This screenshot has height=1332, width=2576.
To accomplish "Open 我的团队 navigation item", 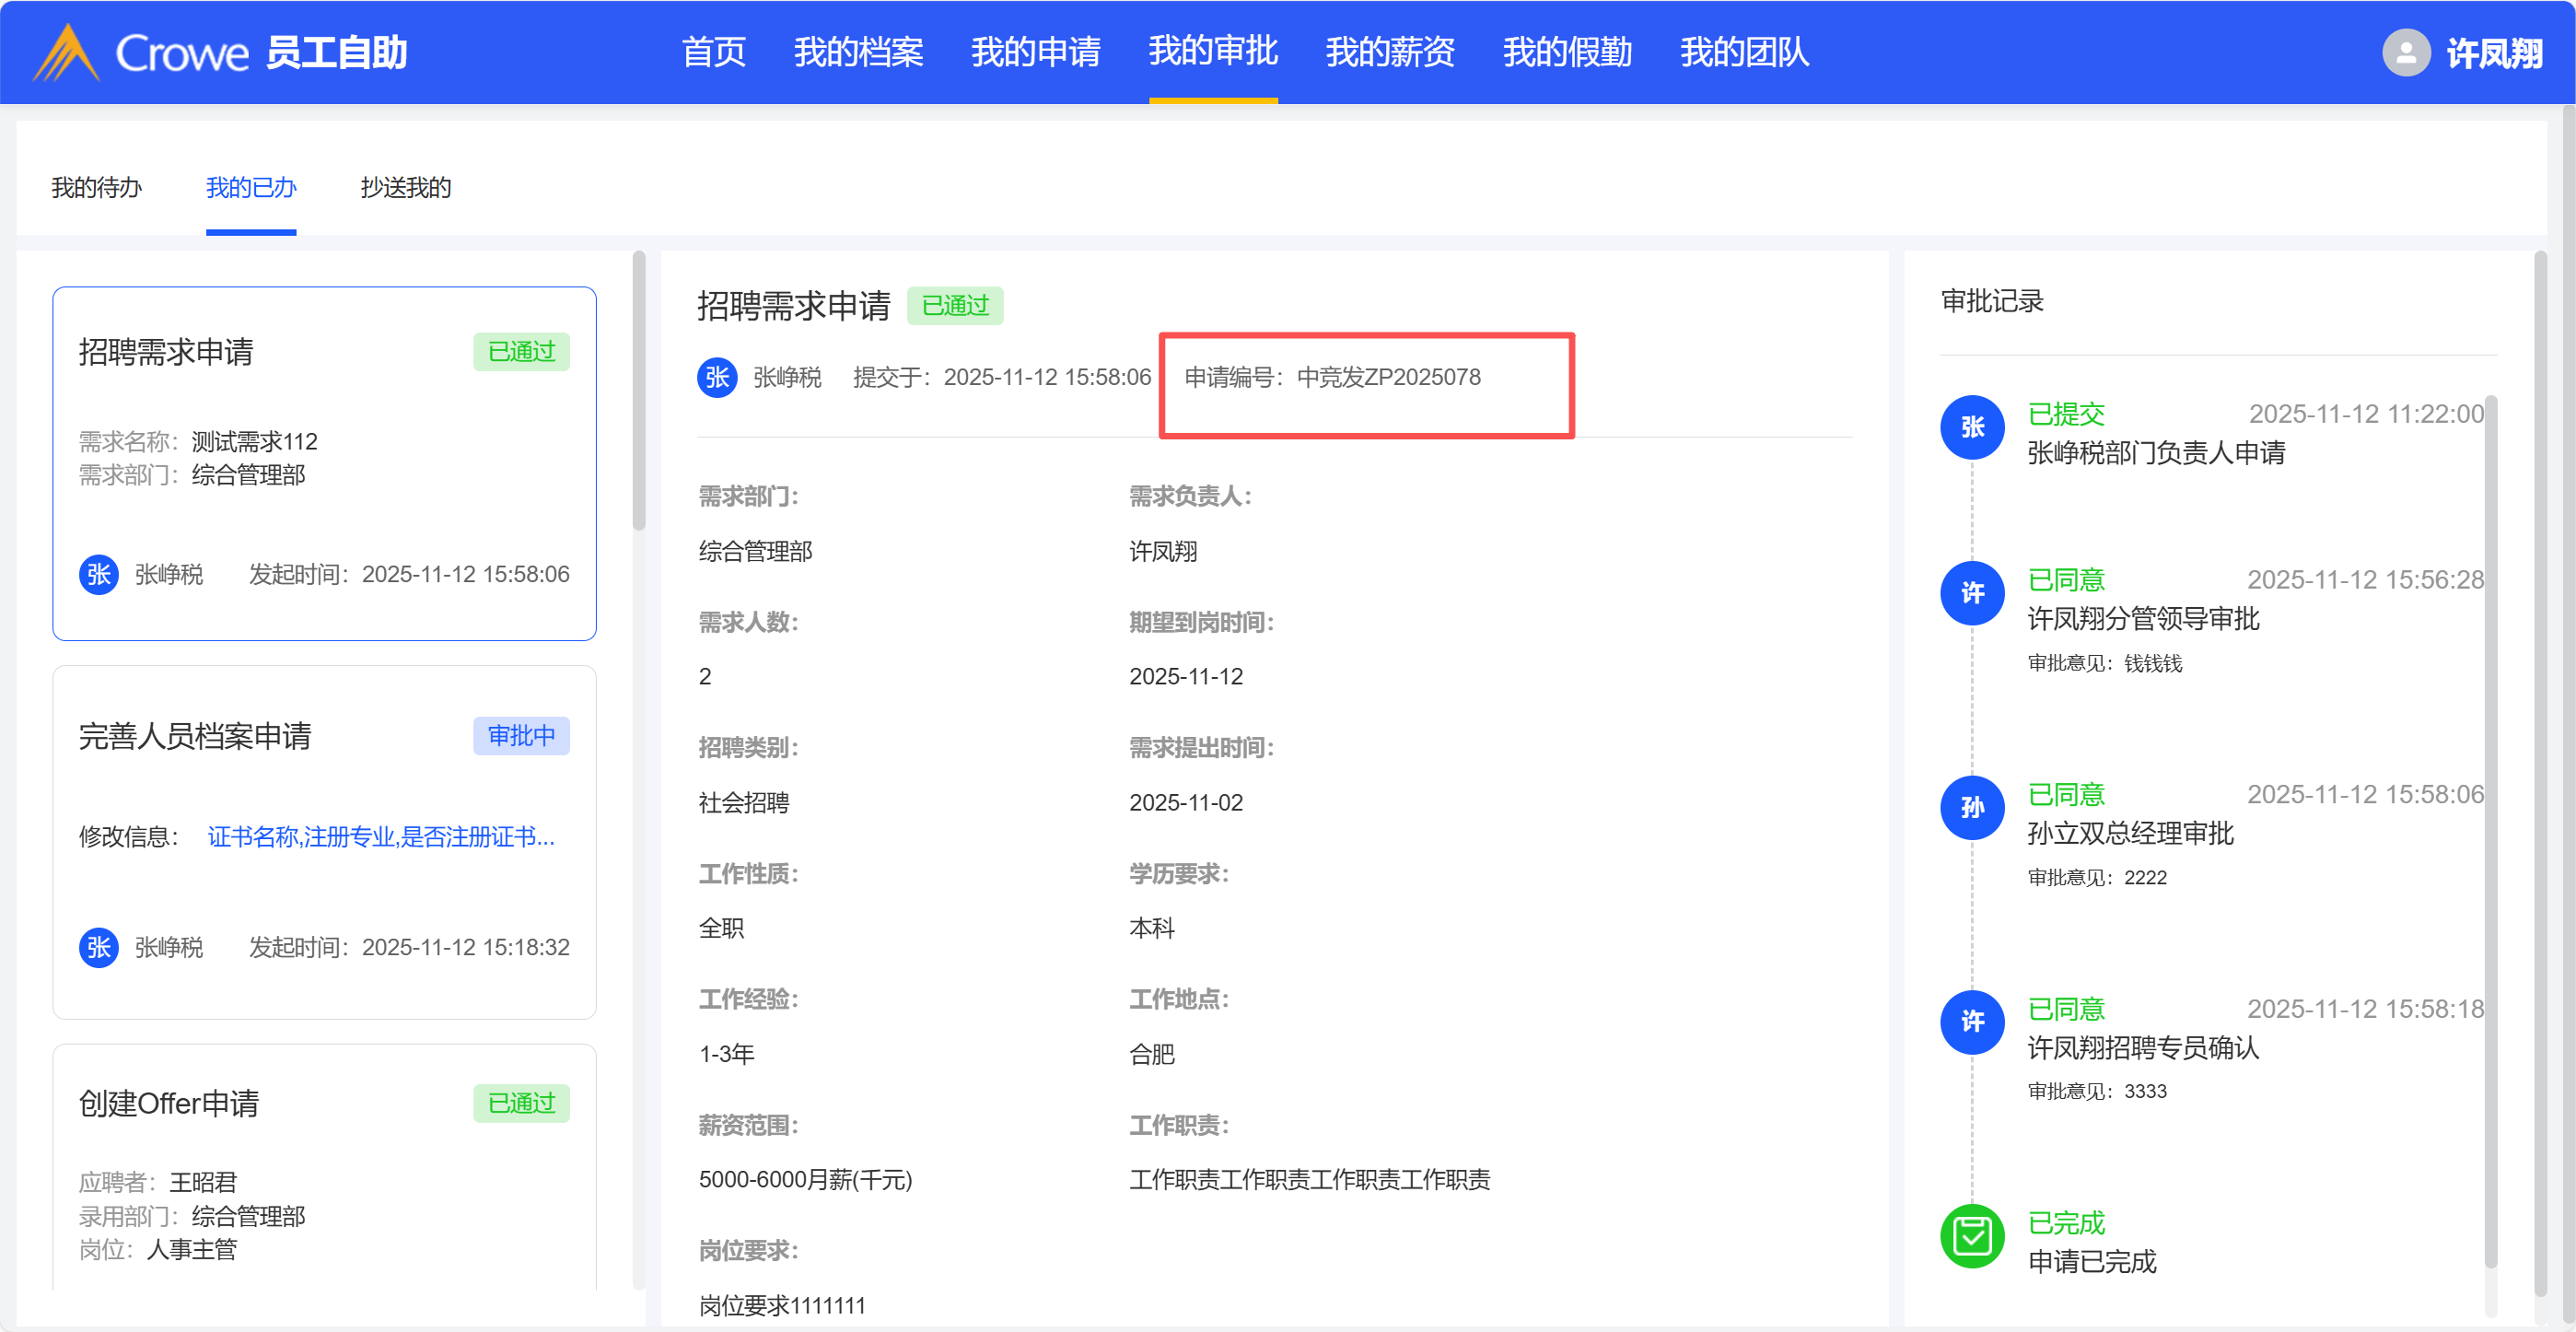I will coord(1744,52).
